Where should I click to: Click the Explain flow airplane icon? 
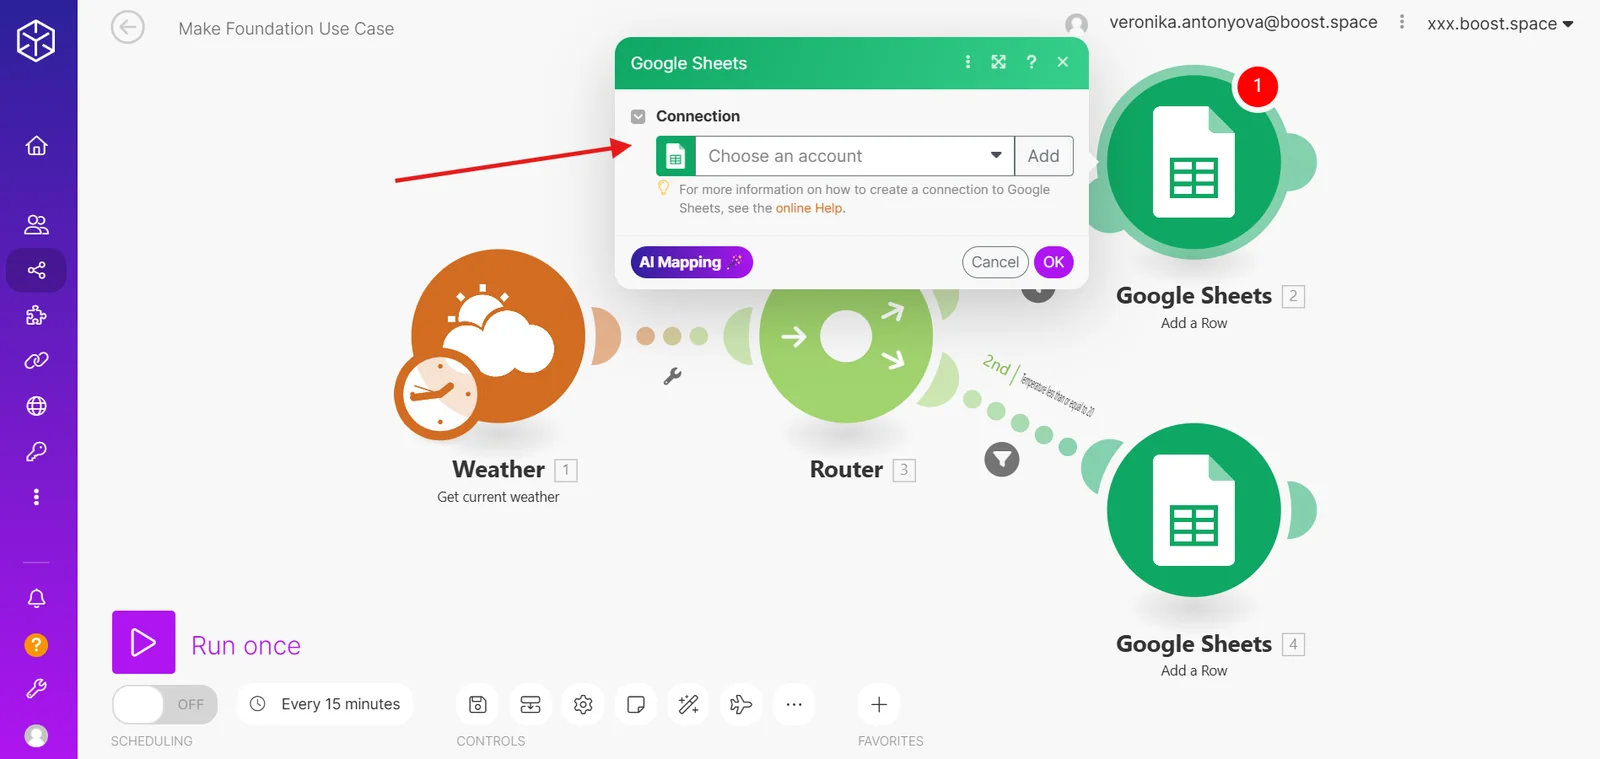[741, 704]
